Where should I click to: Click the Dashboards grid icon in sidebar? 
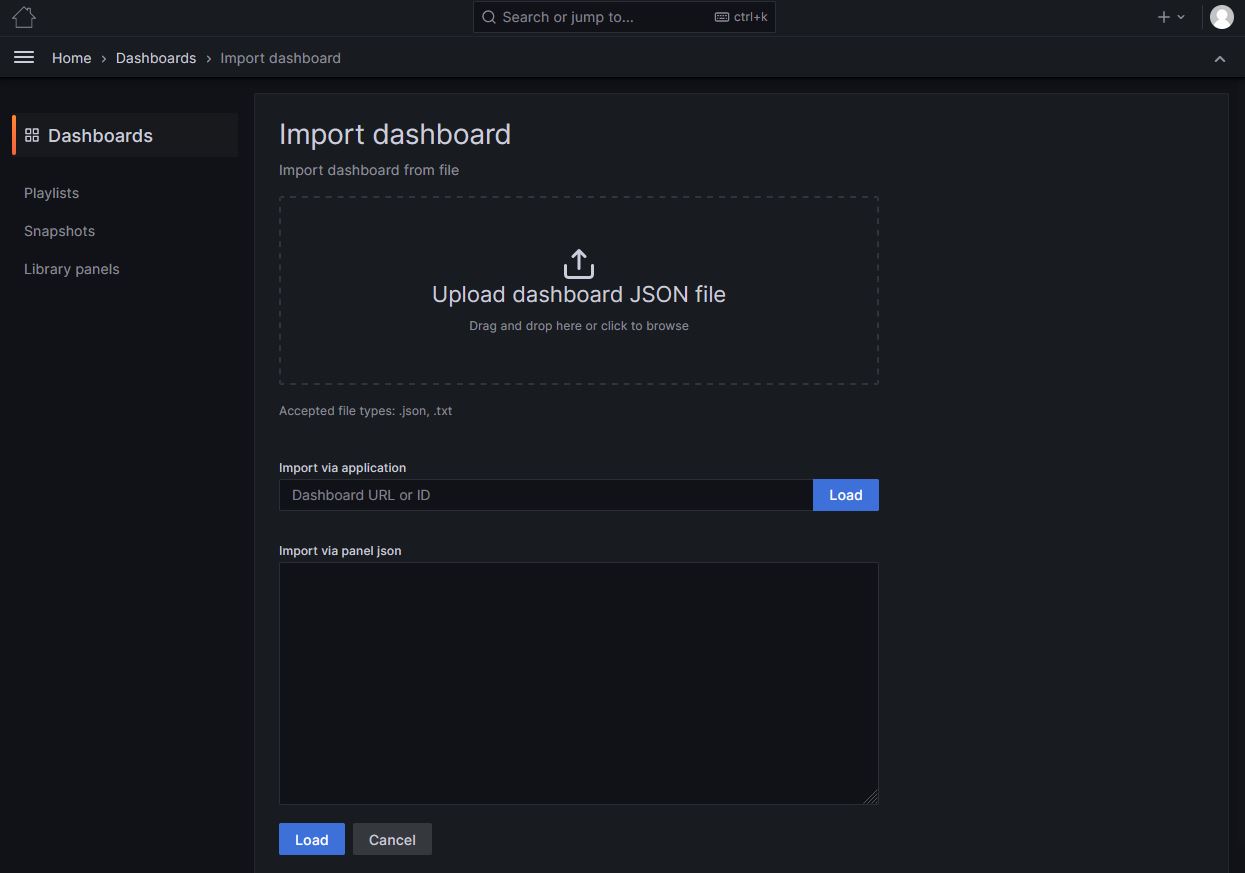32,135
